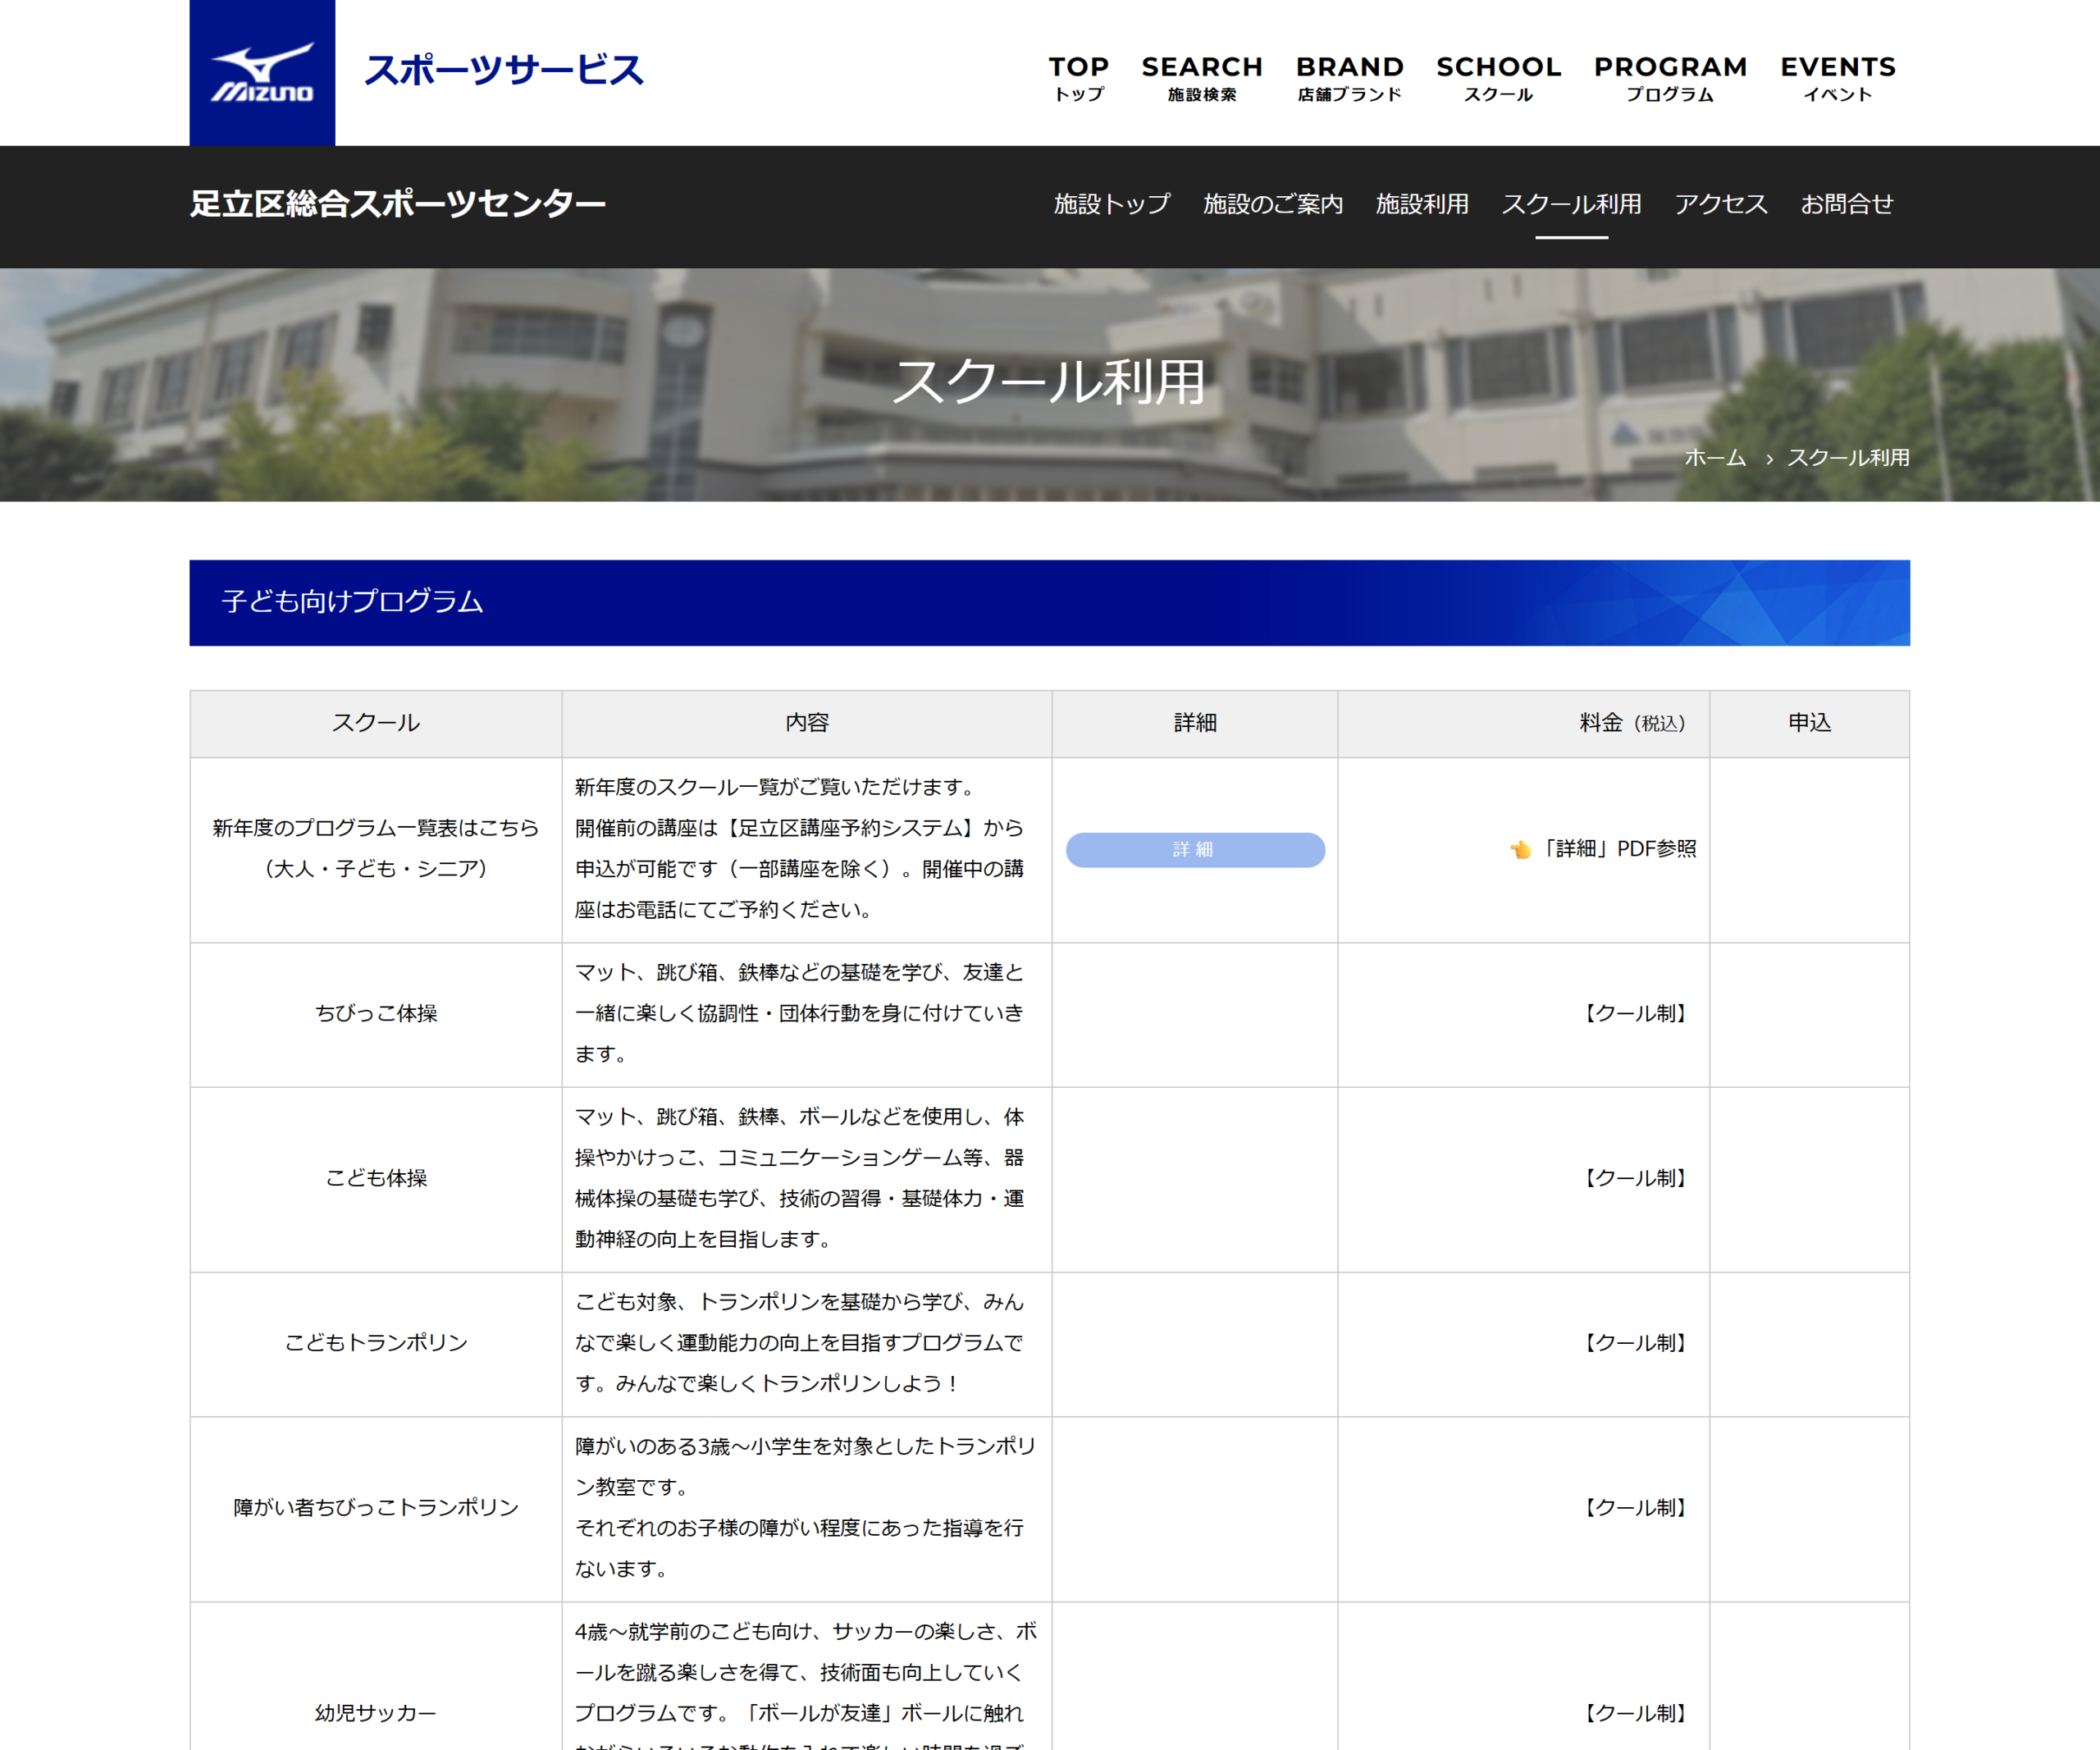The image size is (2100, 1750).
Task: Click 【クール制】 in the こども体操 row
Action: pos(1636,1179)
